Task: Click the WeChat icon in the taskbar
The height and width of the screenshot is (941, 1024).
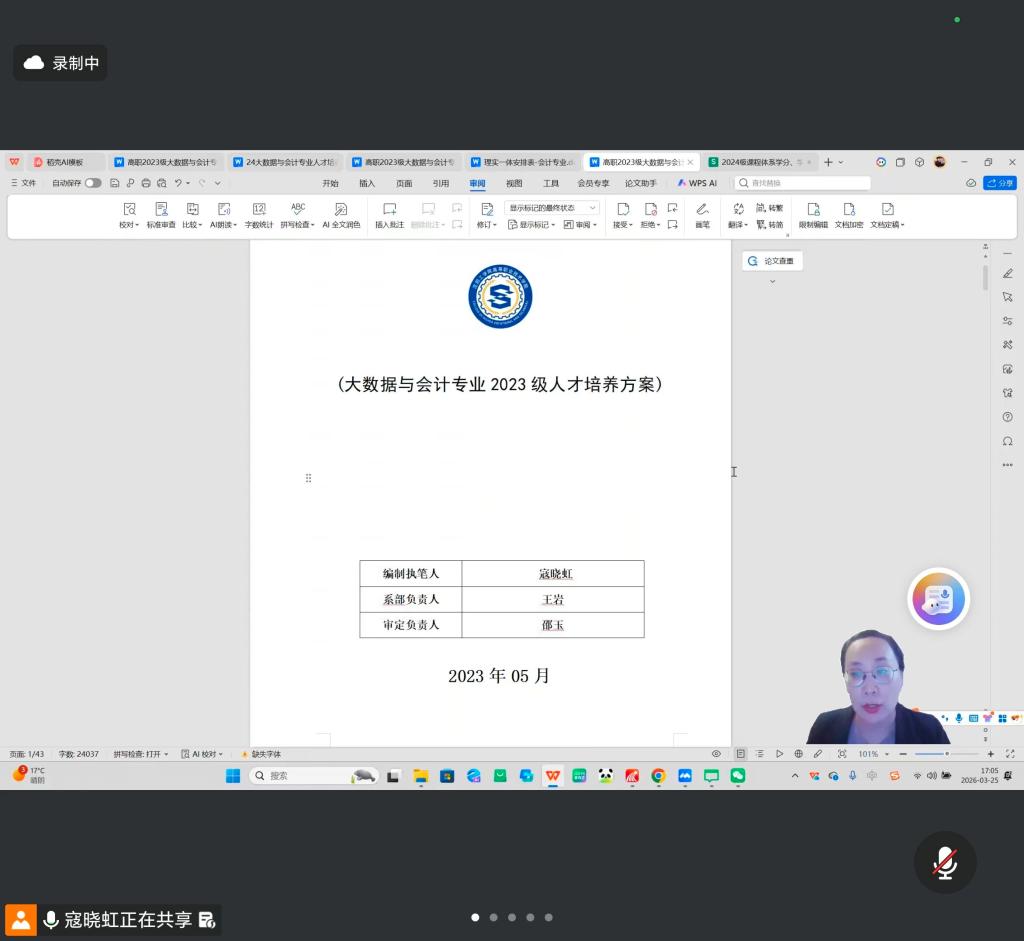Action: coord(738,776)
